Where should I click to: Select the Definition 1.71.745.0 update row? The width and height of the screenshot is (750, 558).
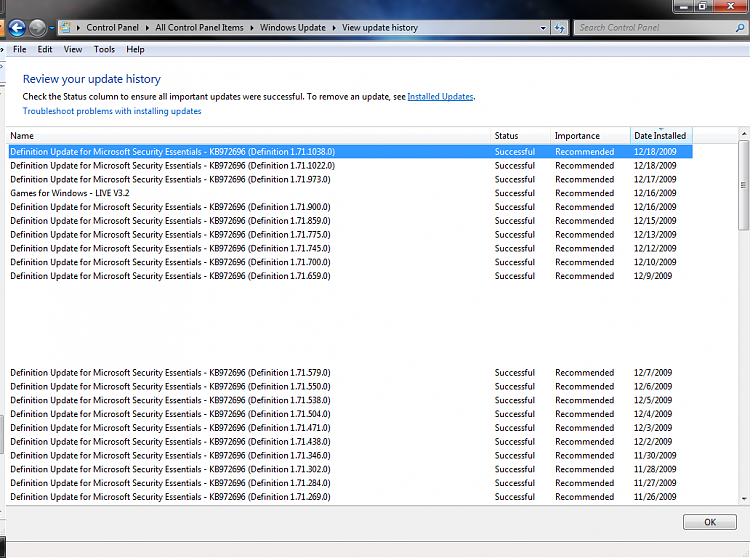click(351, 249)
